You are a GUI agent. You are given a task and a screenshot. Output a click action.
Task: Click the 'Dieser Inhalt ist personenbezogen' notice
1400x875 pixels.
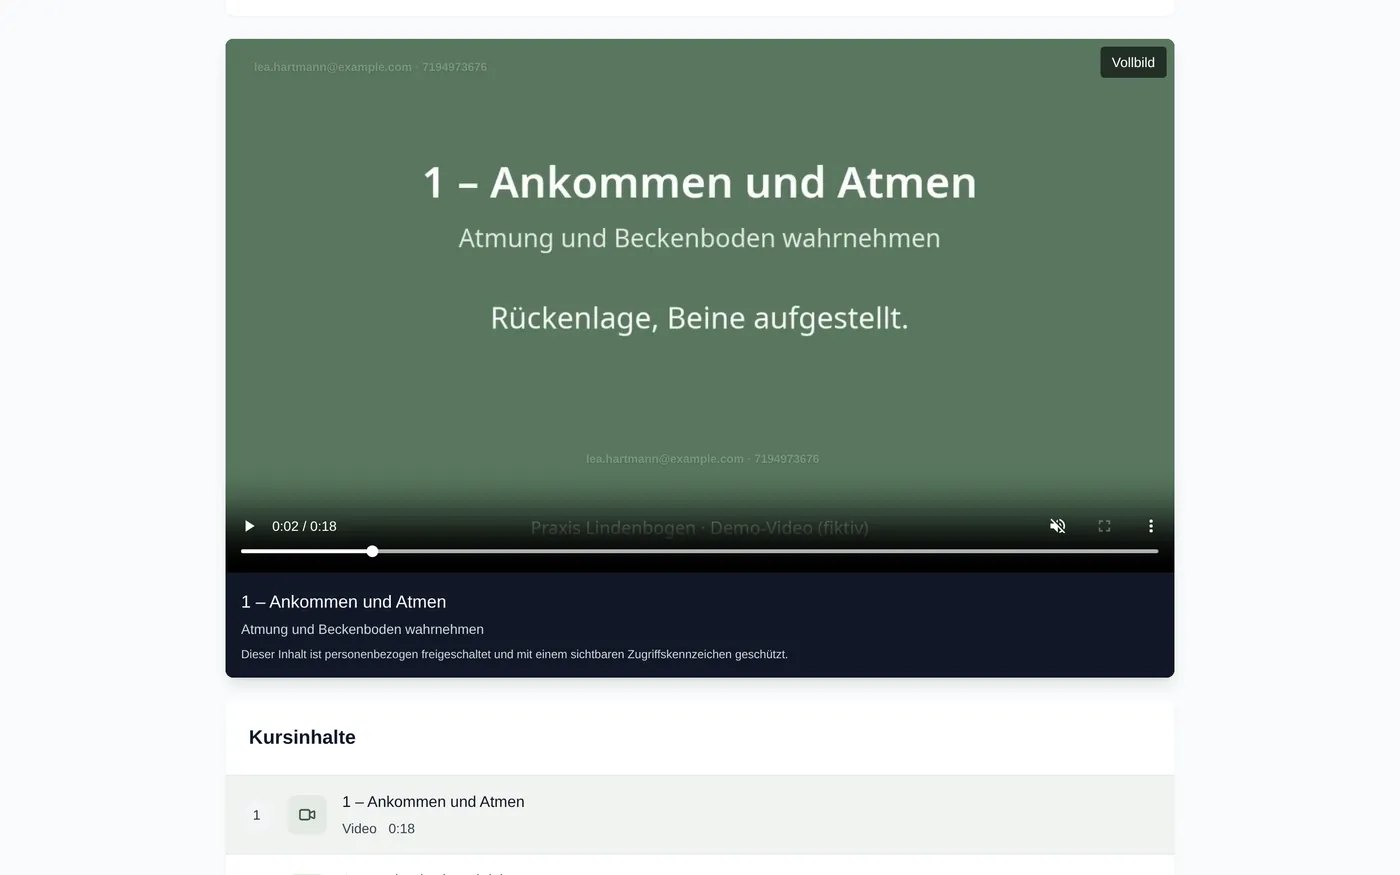(514, 654)
